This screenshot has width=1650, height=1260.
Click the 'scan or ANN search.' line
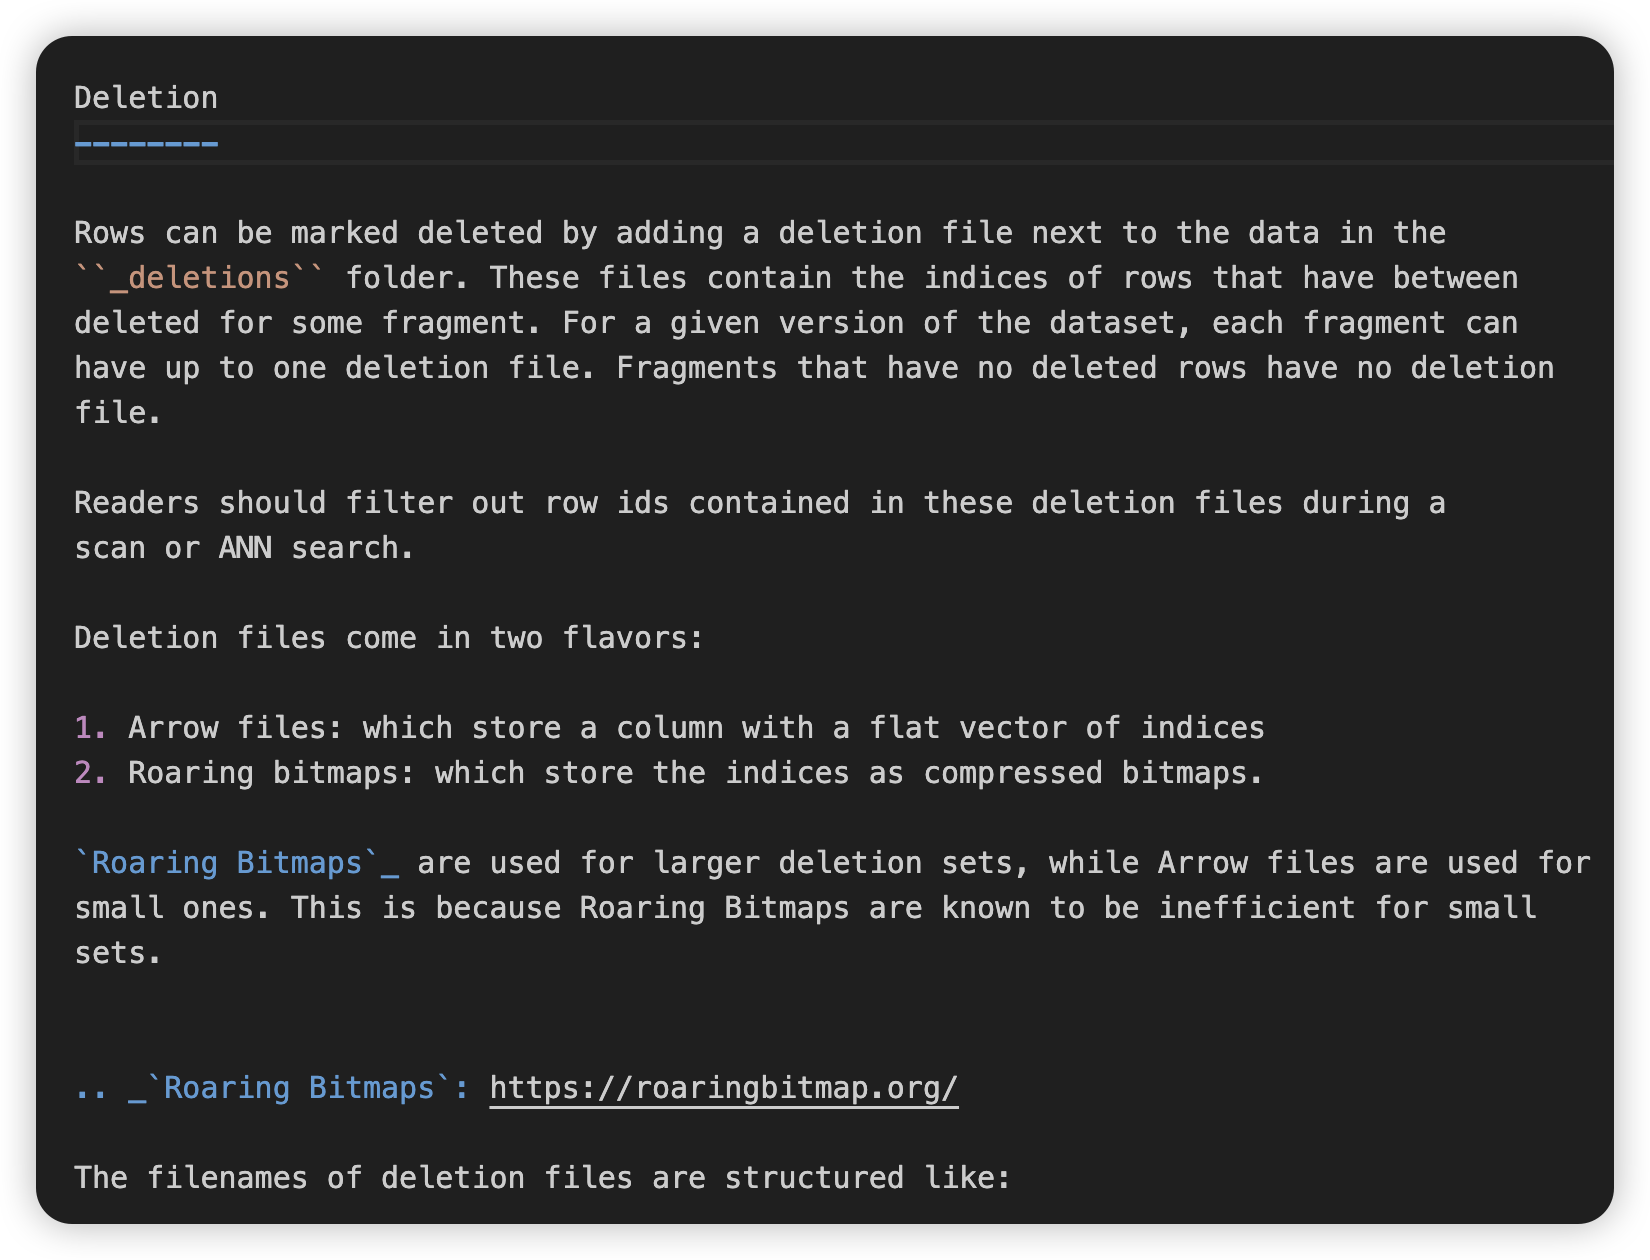click(244, 548)
